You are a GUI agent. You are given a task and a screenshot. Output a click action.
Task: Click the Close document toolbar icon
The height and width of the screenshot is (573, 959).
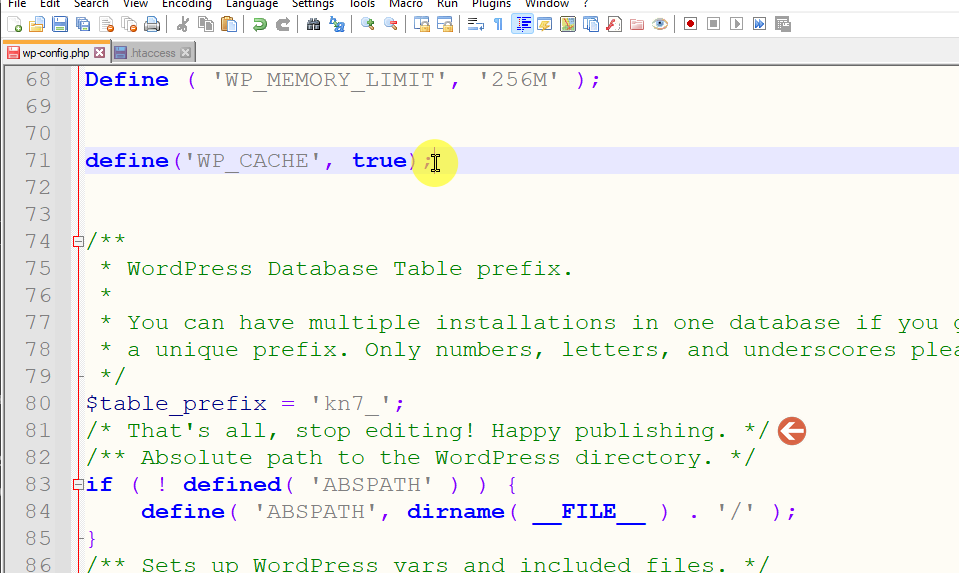pos(106,24)
